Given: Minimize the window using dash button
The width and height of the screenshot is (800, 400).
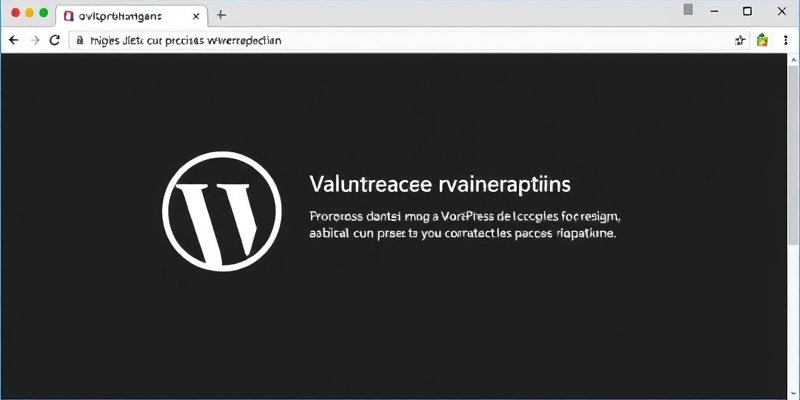Looking at the screenshot, I should coord(715,11).
